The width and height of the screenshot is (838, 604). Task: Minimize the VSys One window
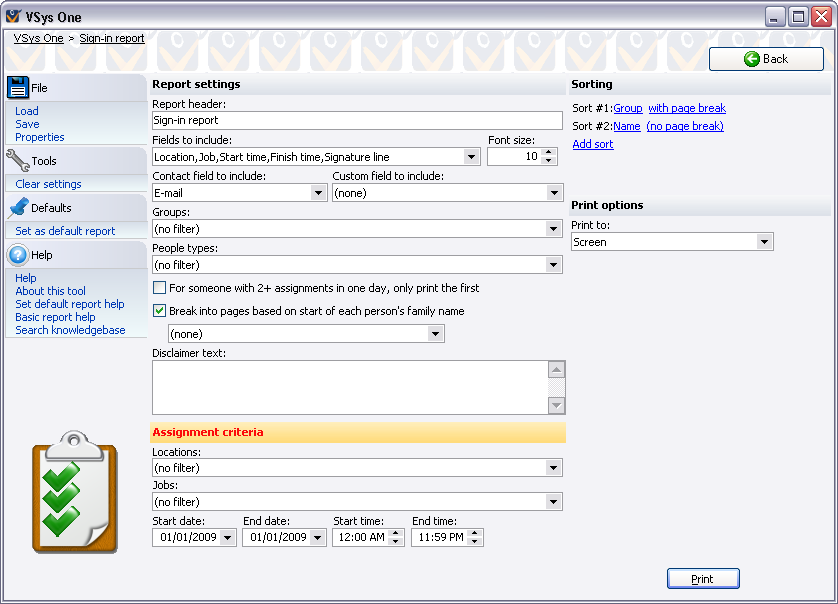774,17
